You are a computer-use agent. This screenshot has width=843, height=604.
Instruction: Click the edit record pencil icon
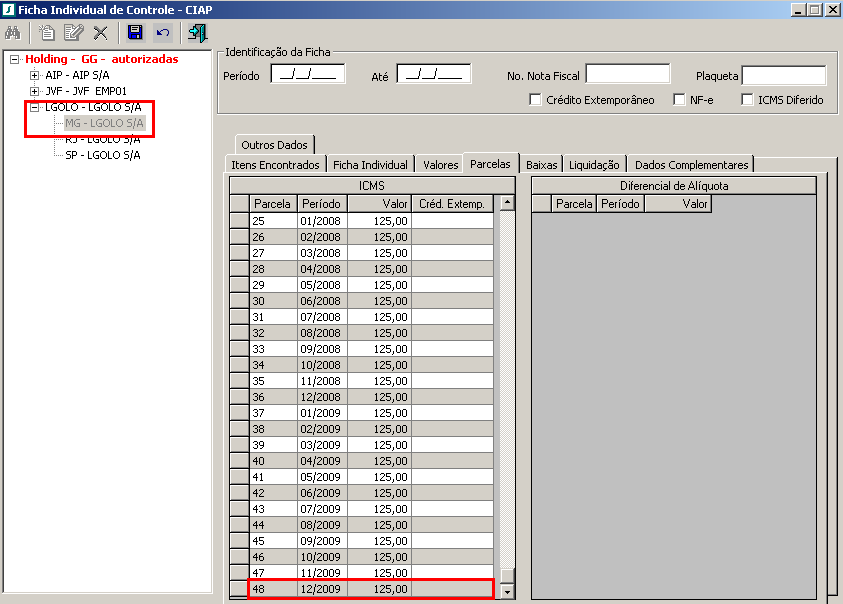coord(72,32)
